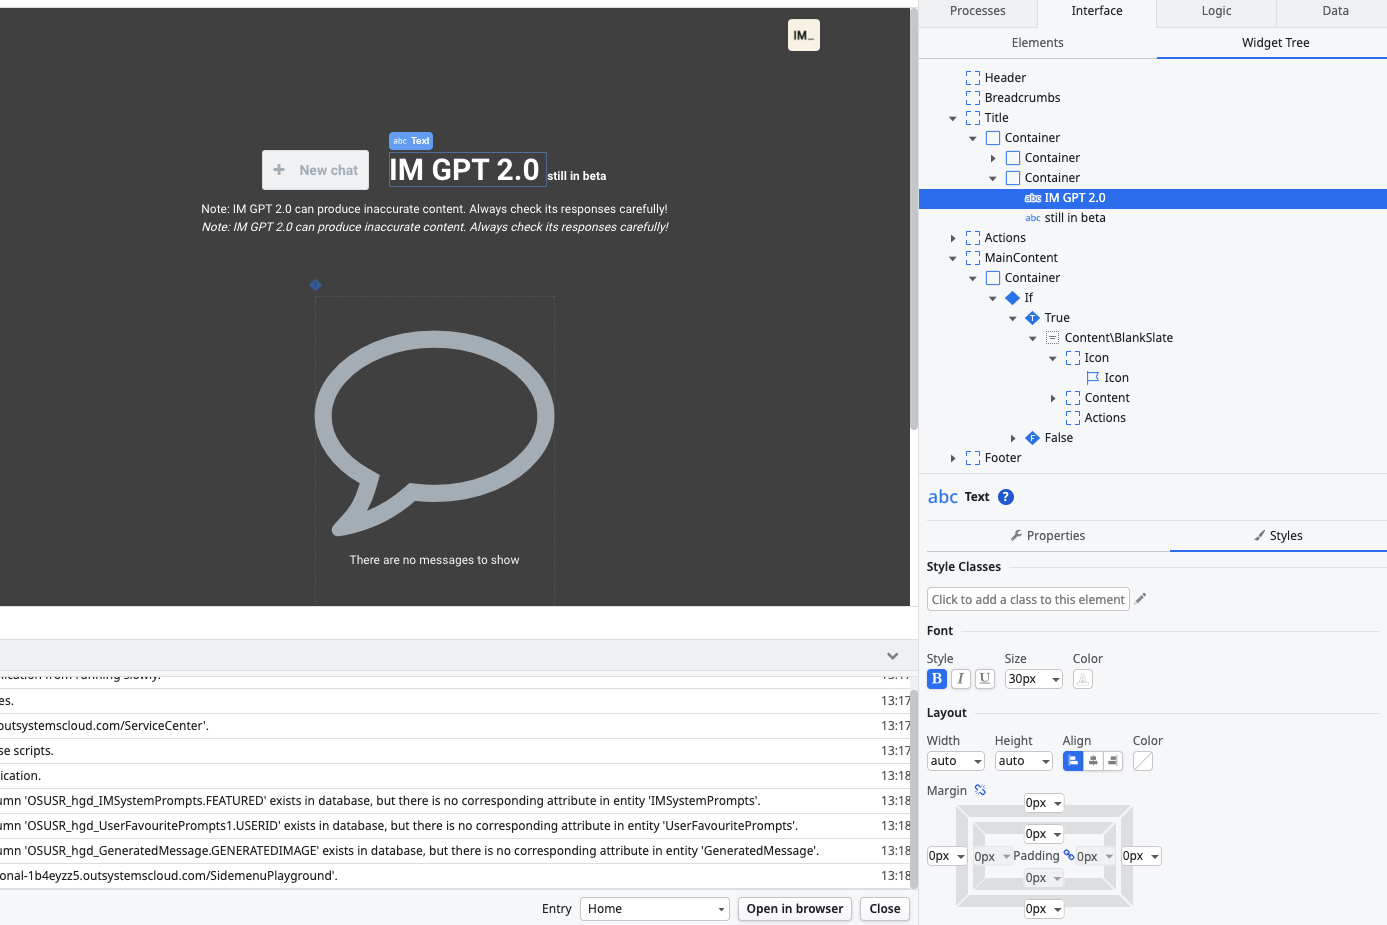The image size is (1387, 925).
Task: Click the IM_ logo at top of canvas
Action: click(x=803, y=35)
